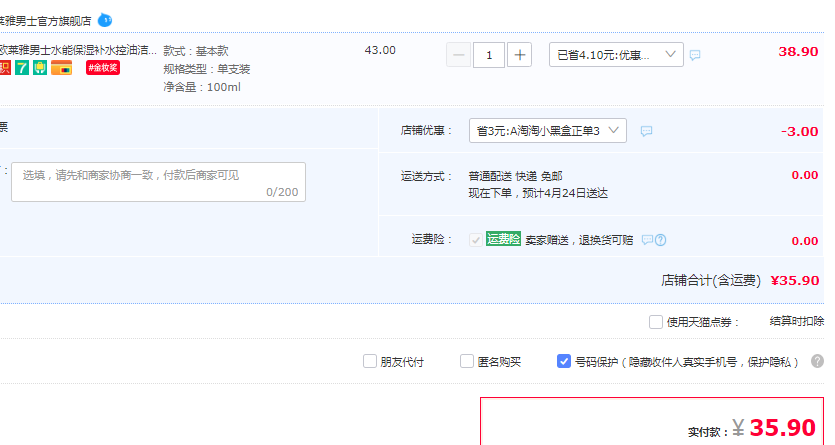The image size is (835, 445).
Task: Open the 欧莱雅男士 product title link
Action: (x=78, y=50)
